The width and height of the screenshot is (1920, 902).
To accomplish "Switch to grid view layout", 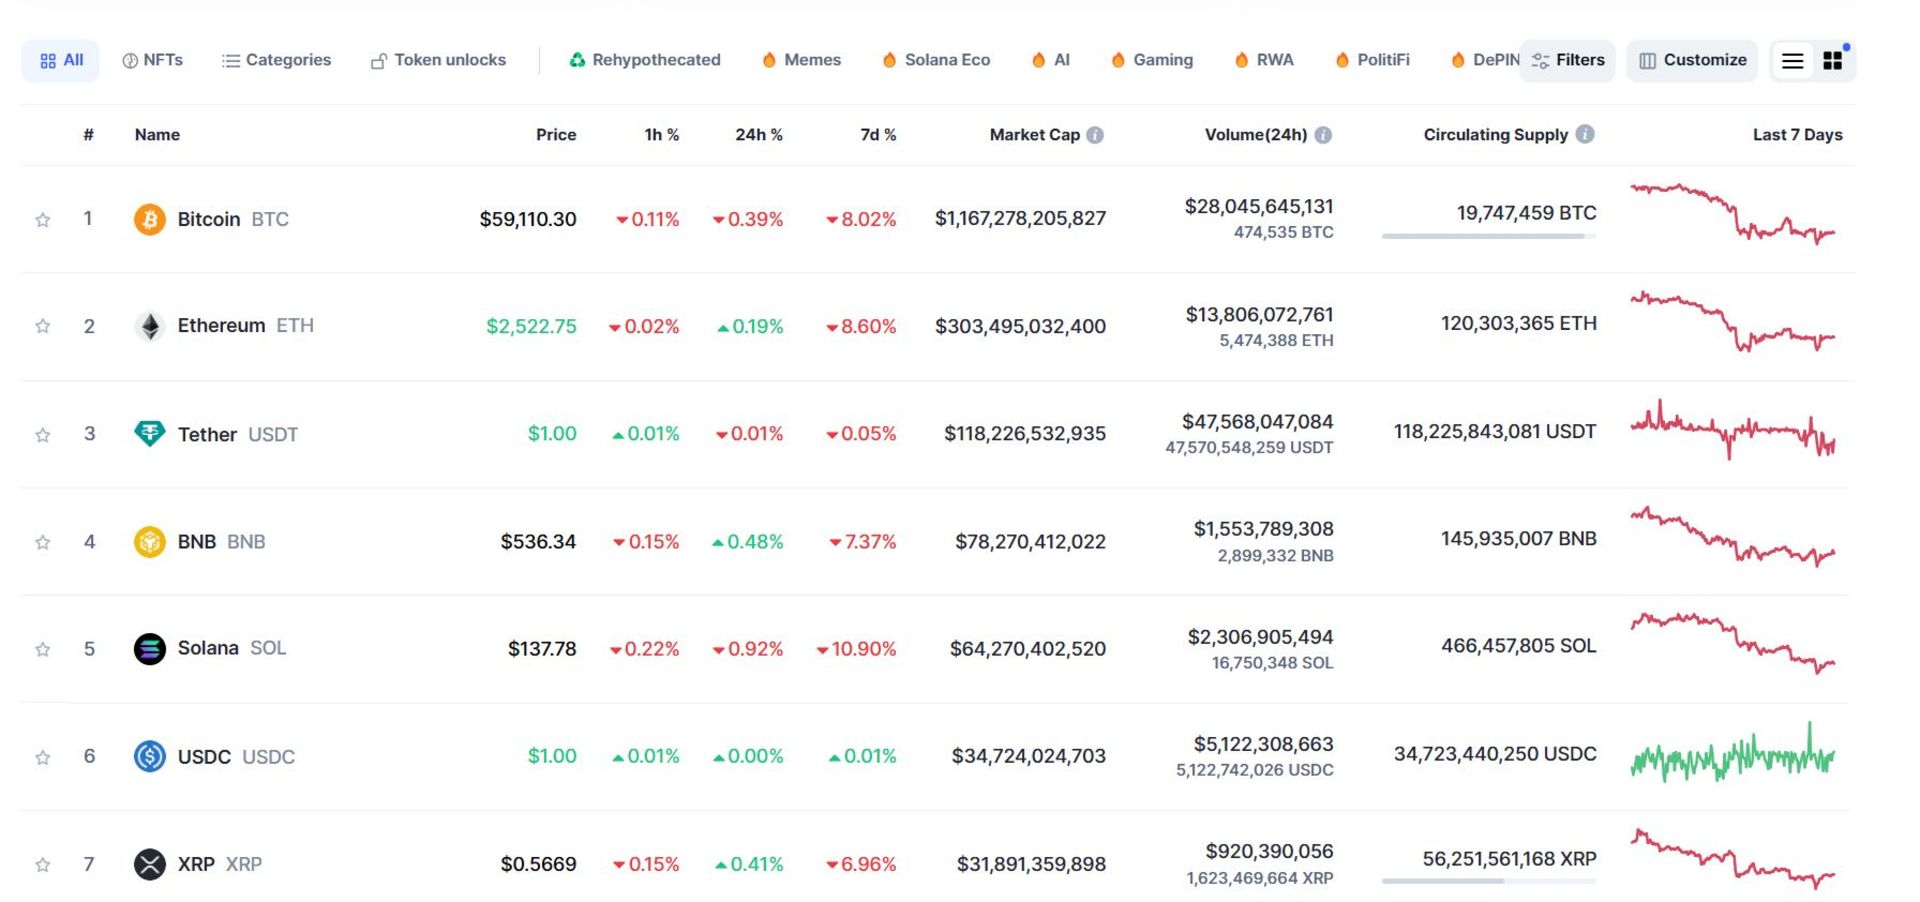I will coord(1833,61).
